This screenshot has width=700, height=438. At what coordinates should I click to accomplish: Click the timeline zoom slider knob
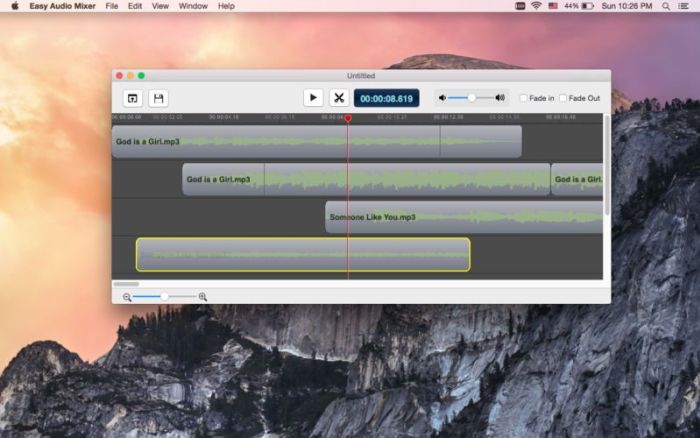165,296
